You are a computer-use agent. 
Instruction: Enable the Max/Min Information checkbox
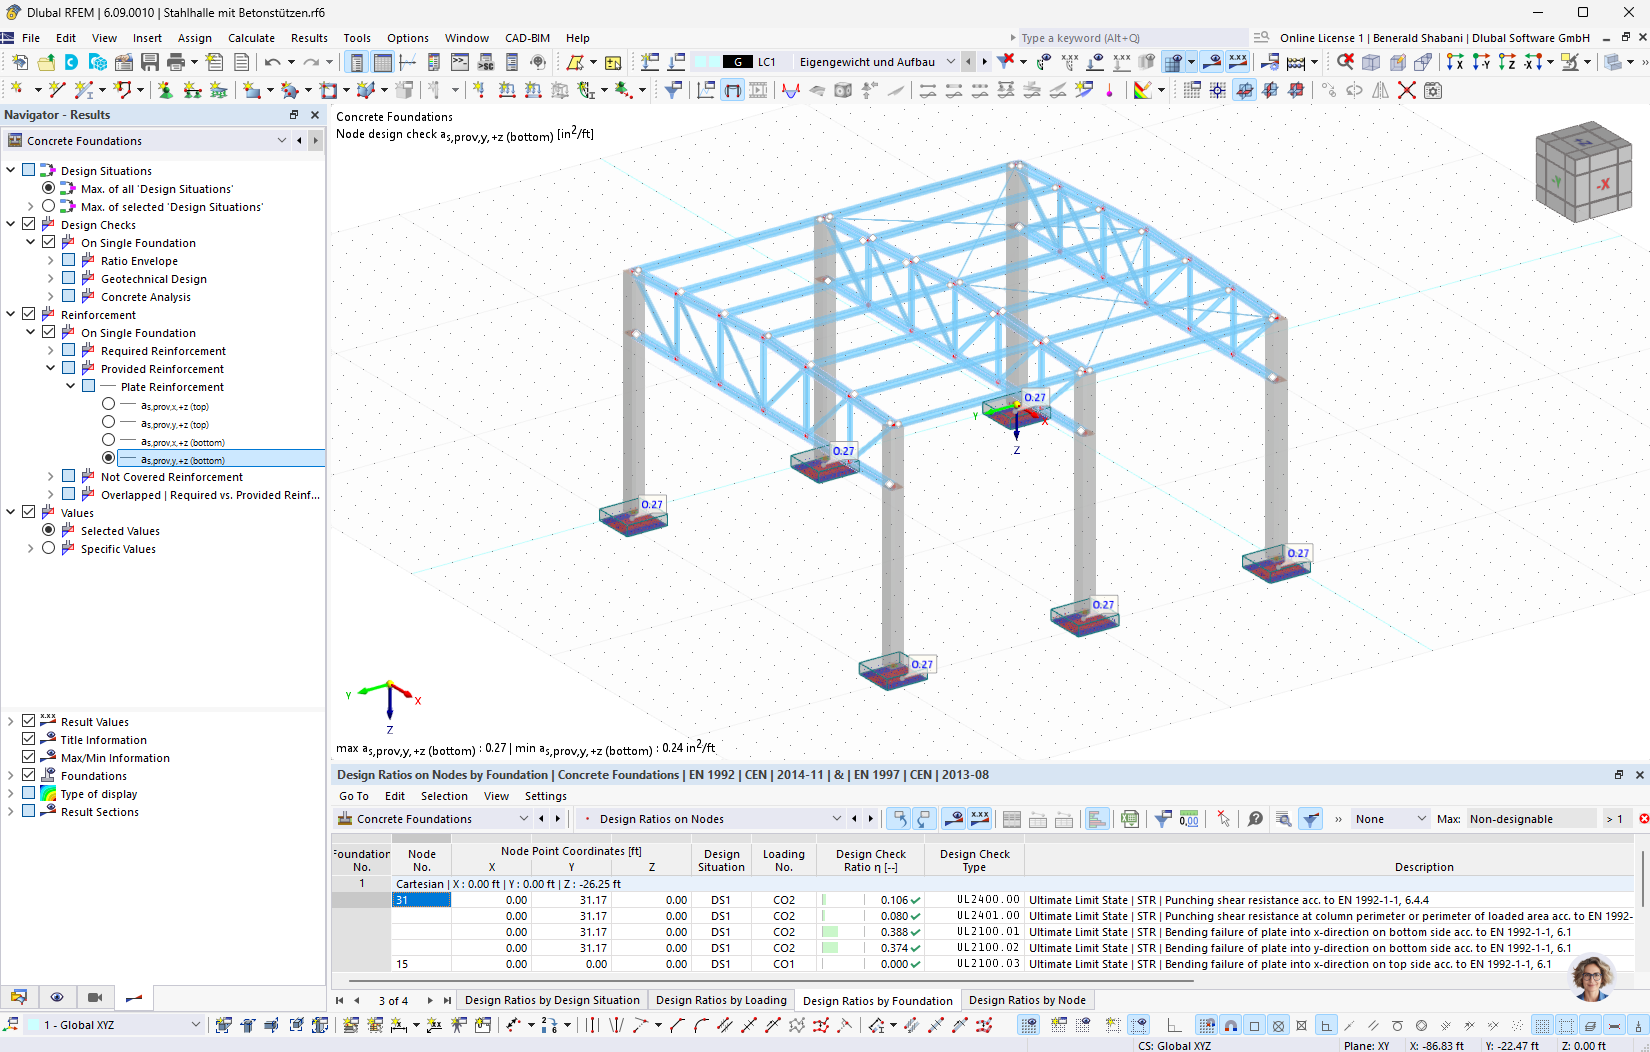point(28,757)
